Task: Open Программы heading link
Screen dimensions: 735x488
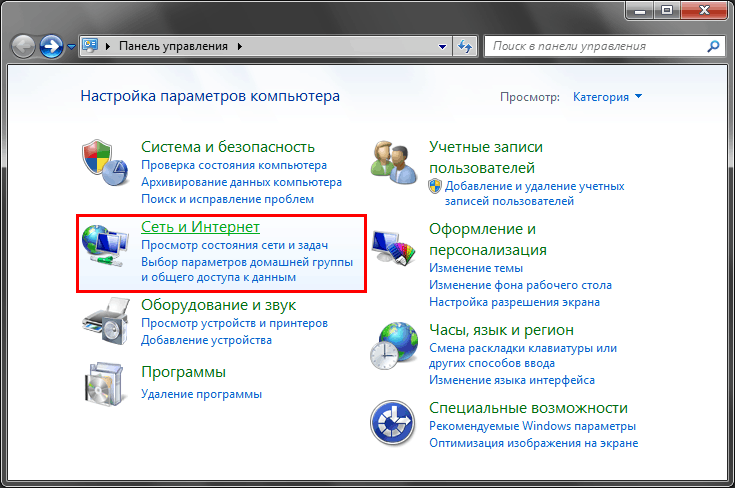Action: tap(183, 372)
